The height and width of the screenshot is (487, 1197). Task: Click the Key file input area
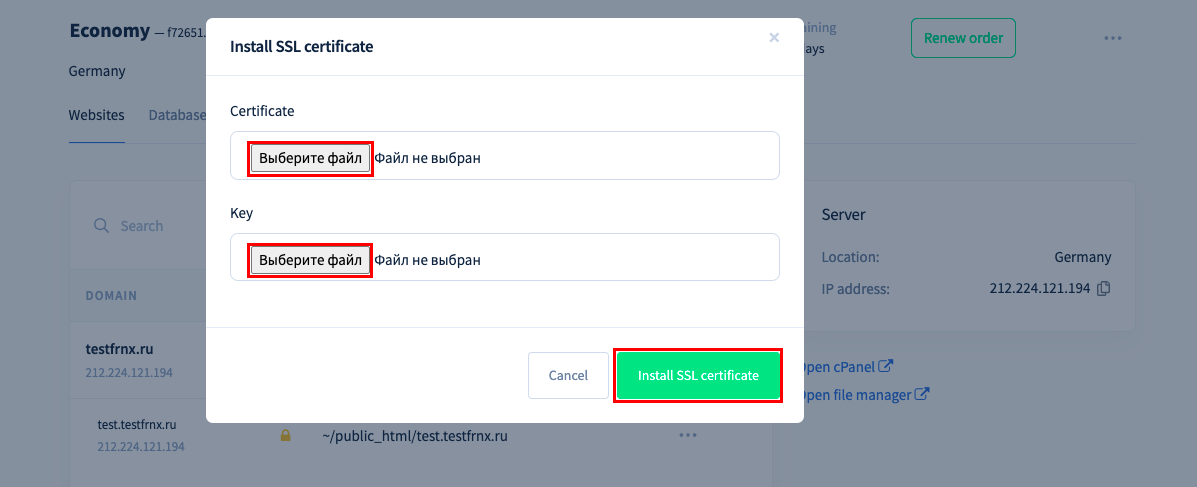[x=505, y=257]
